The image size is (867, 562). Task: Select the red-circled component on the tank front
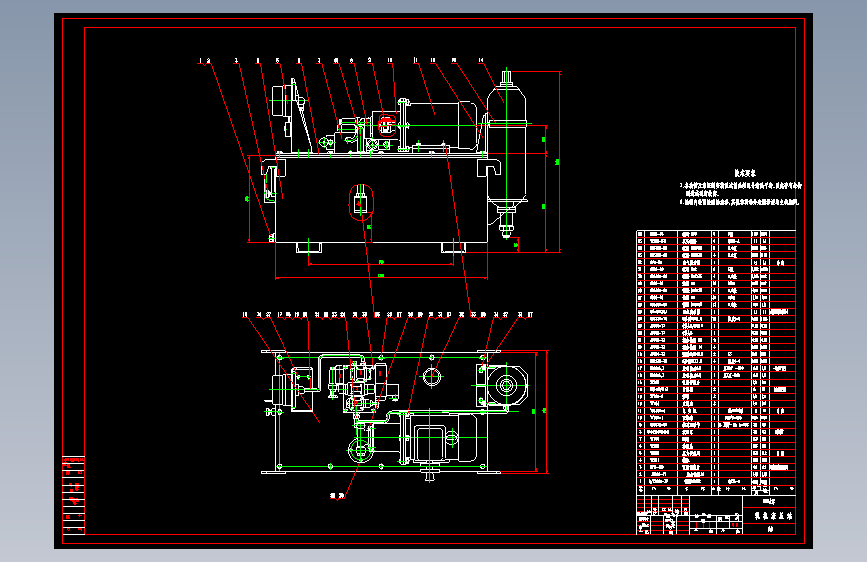point(361,202)
